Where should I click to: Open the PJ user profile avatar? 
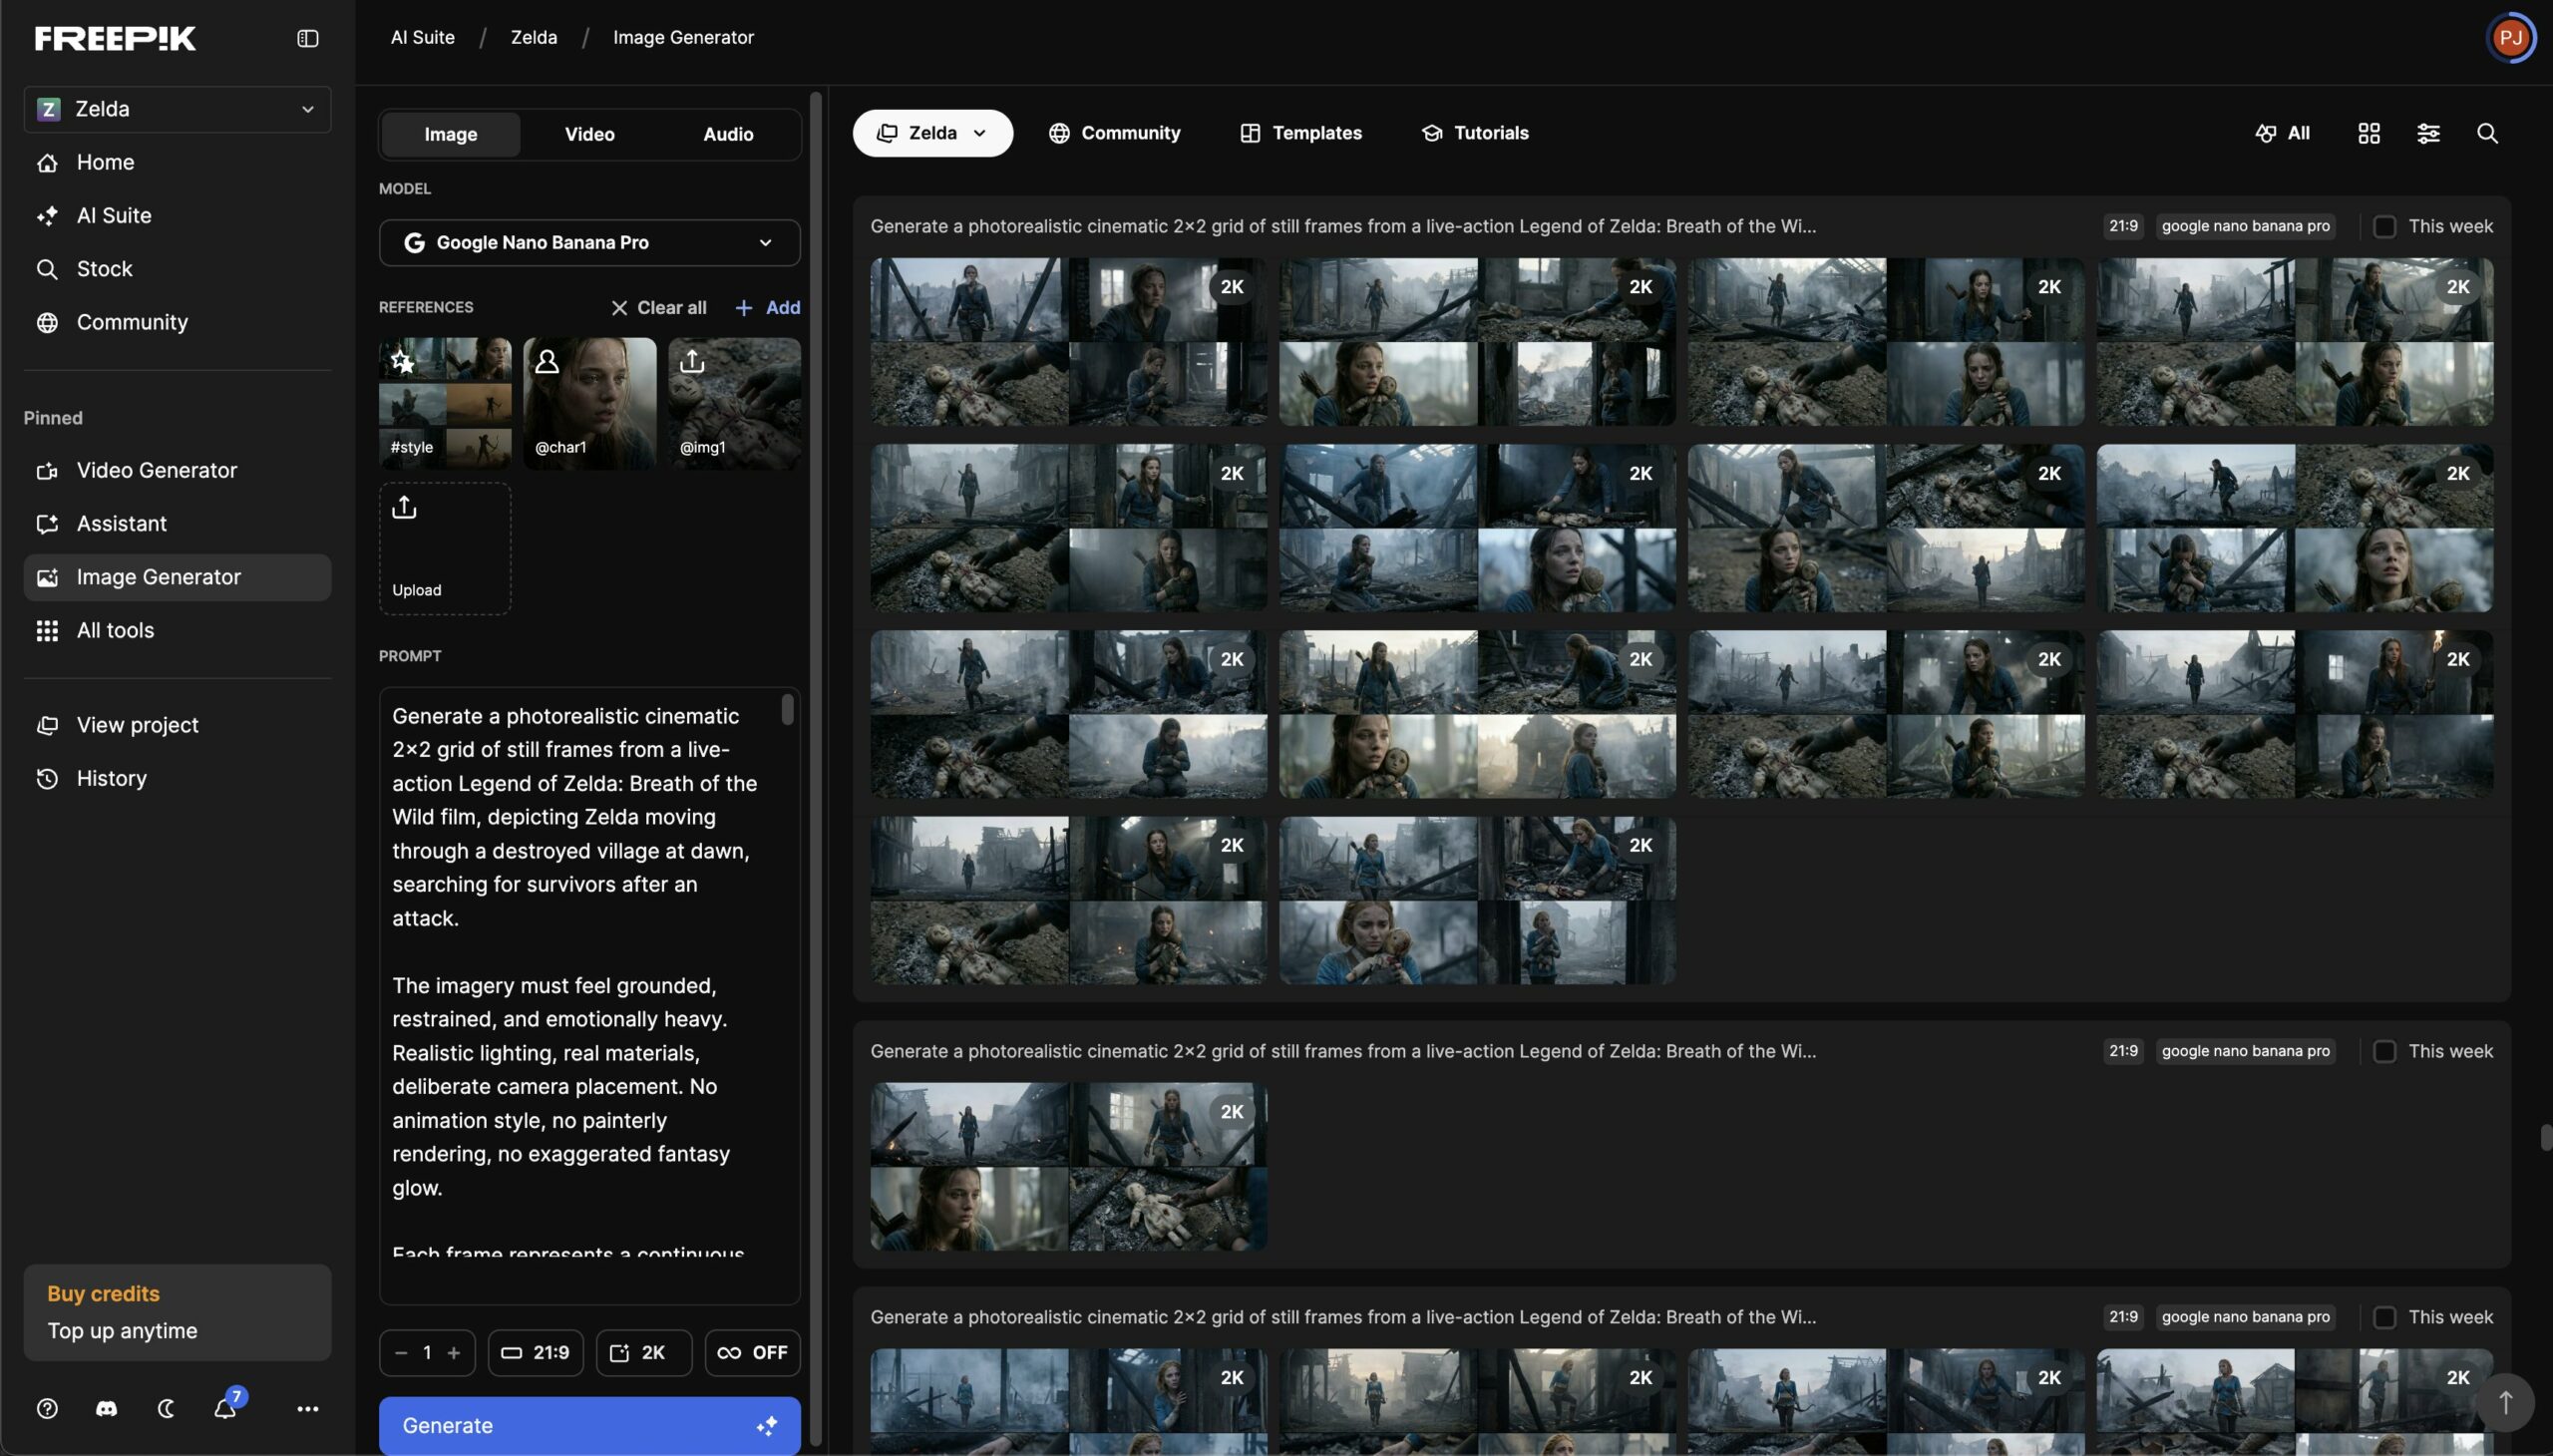tap(2510, 38)
